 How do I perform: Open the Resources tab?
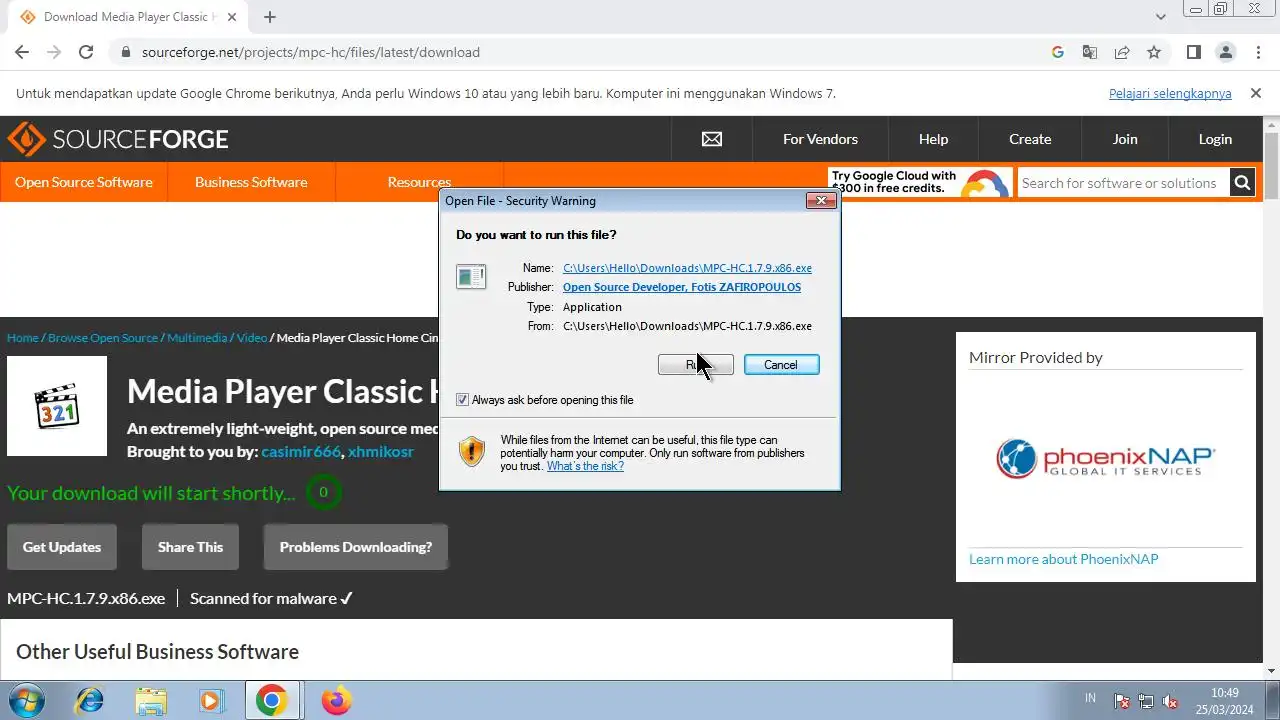(419, 182)
